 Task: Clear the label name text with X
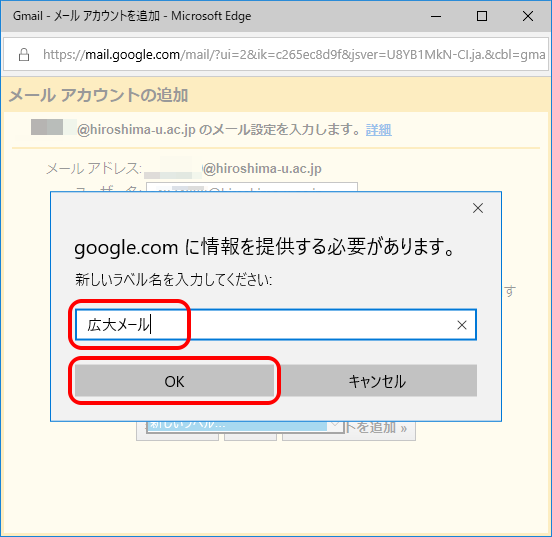tap(462, 325)
